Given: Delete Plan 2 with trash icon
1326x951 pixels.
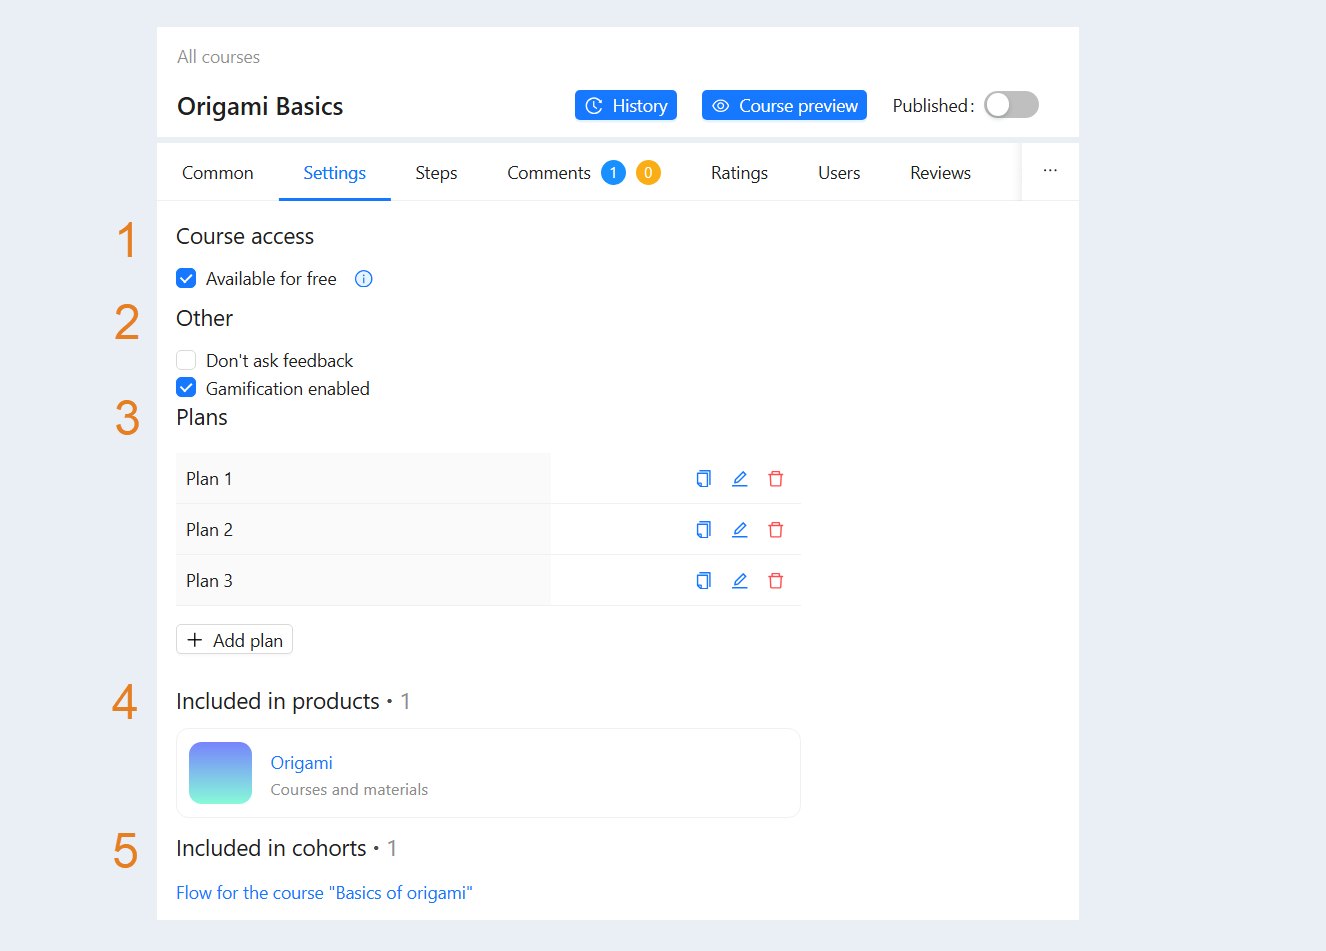Looking at the screenshot, I should [x=776, y=530].
